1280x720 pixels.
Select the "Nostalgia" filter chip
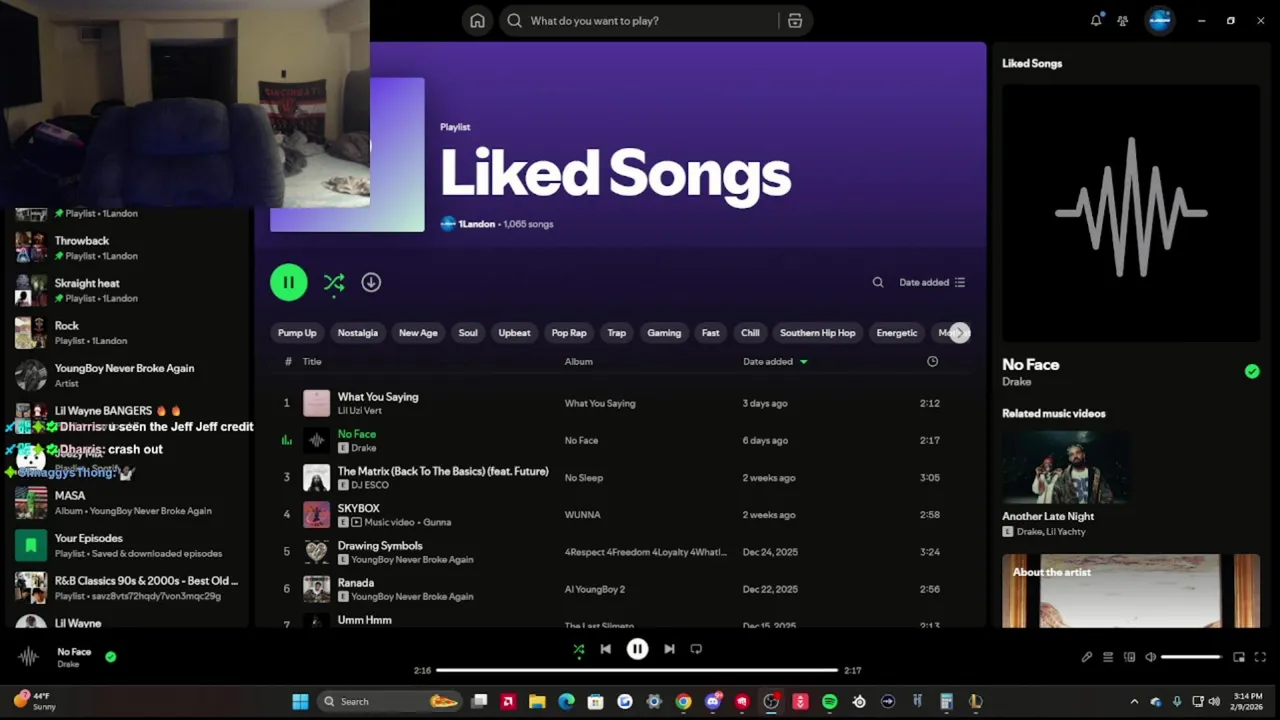tap(358, 333)
